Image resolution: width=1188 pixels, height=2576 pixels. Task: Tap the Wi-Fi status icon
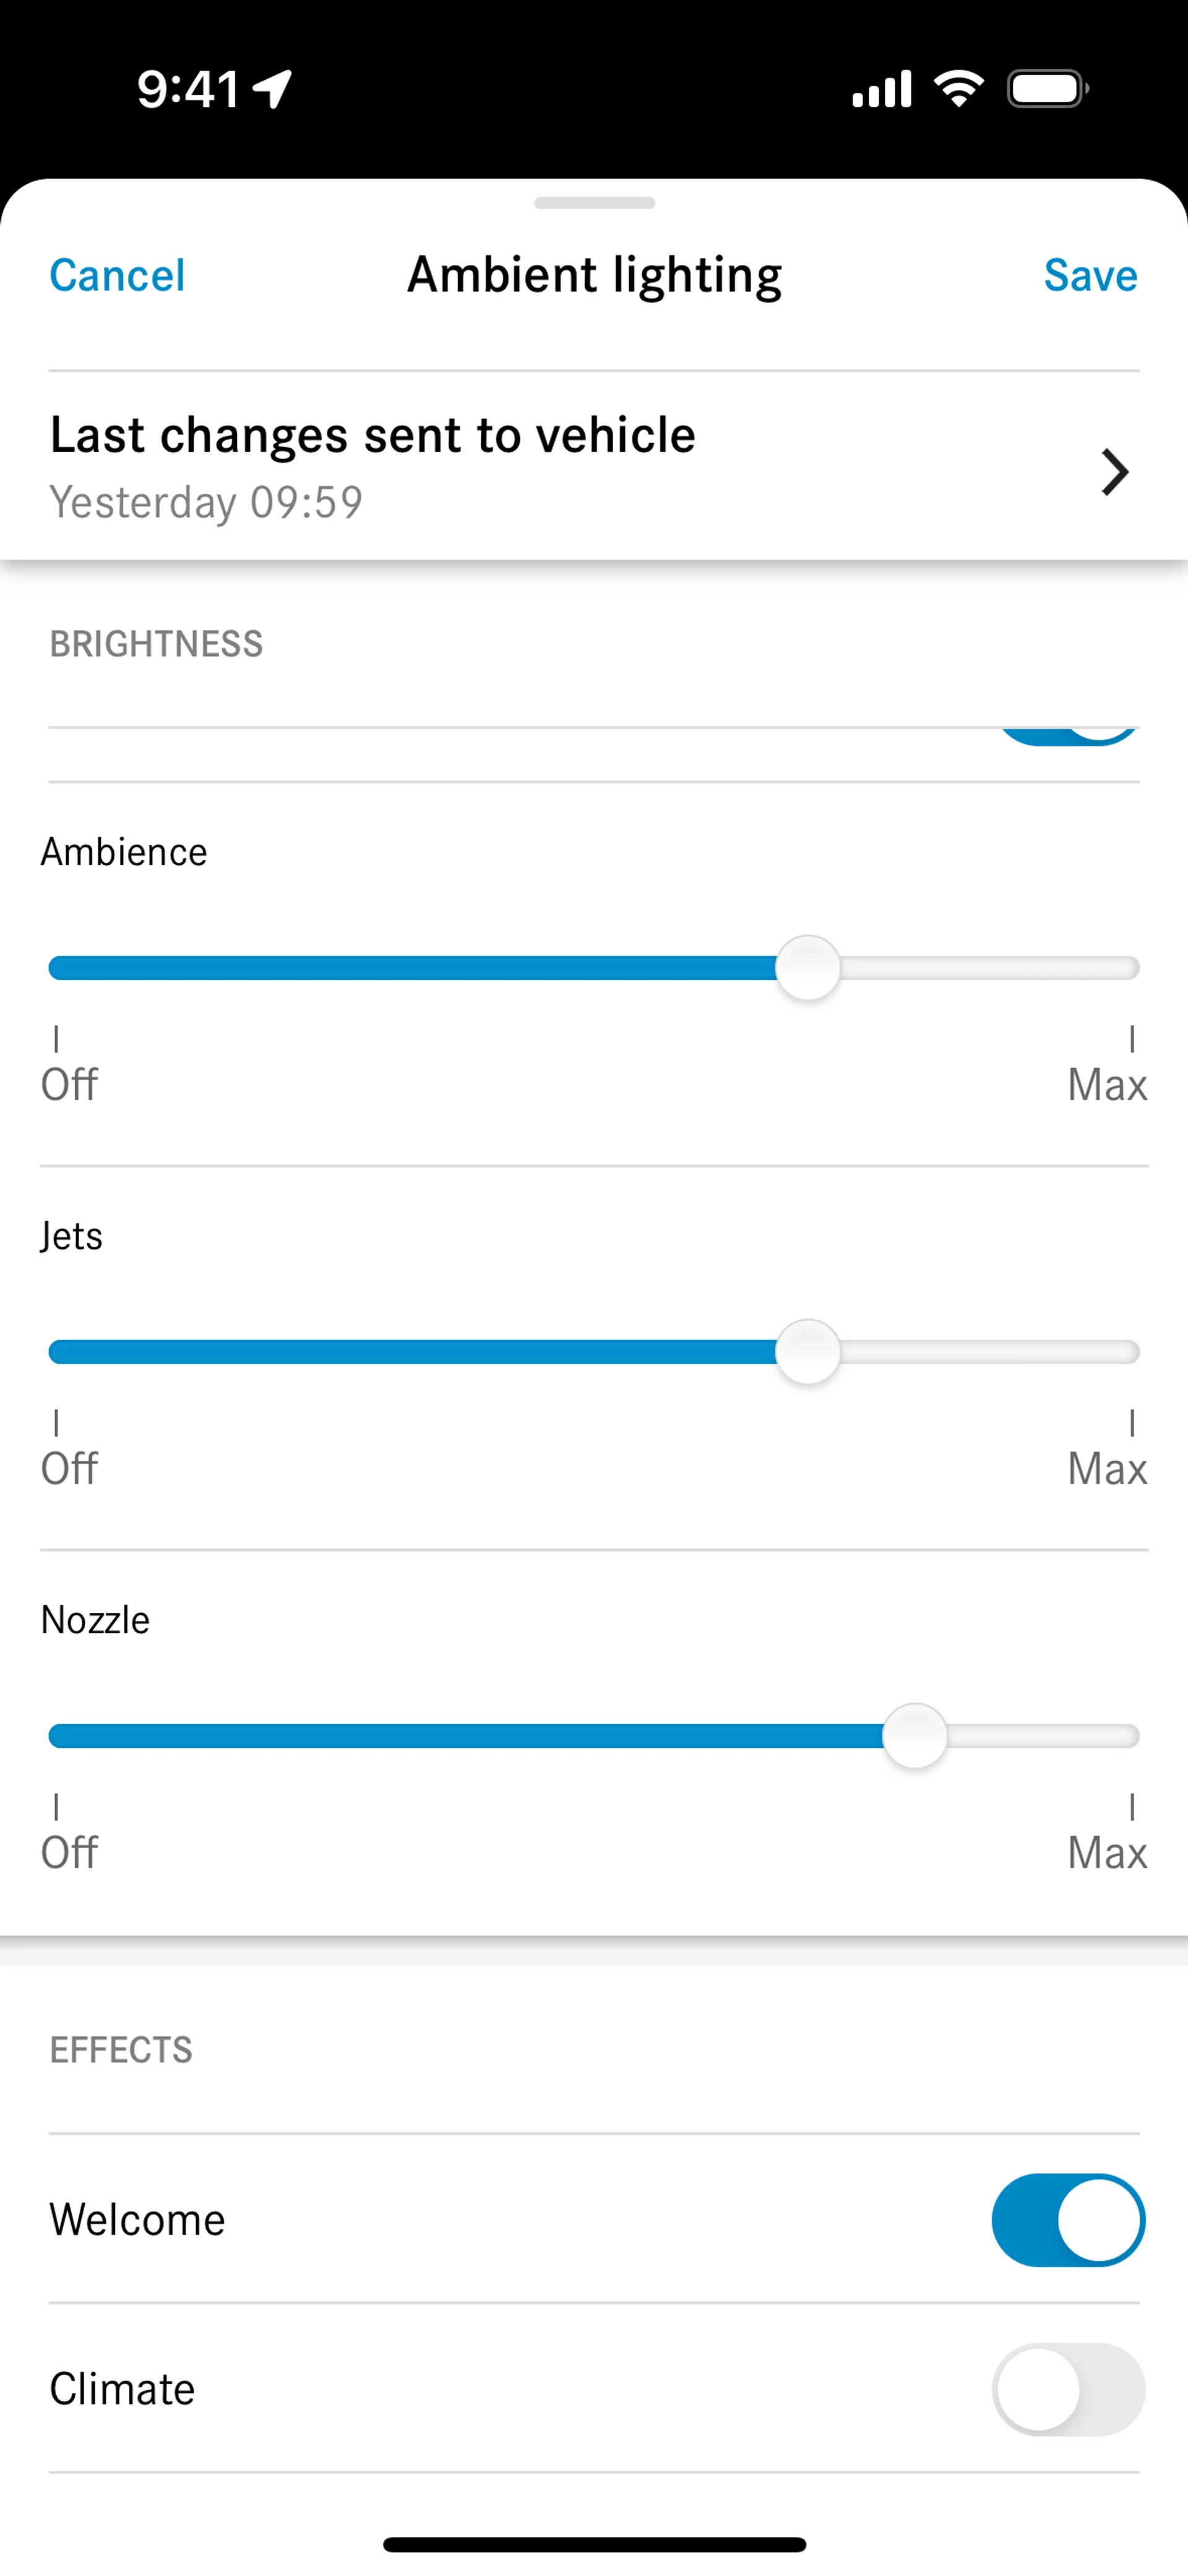[x=958, y=89]
